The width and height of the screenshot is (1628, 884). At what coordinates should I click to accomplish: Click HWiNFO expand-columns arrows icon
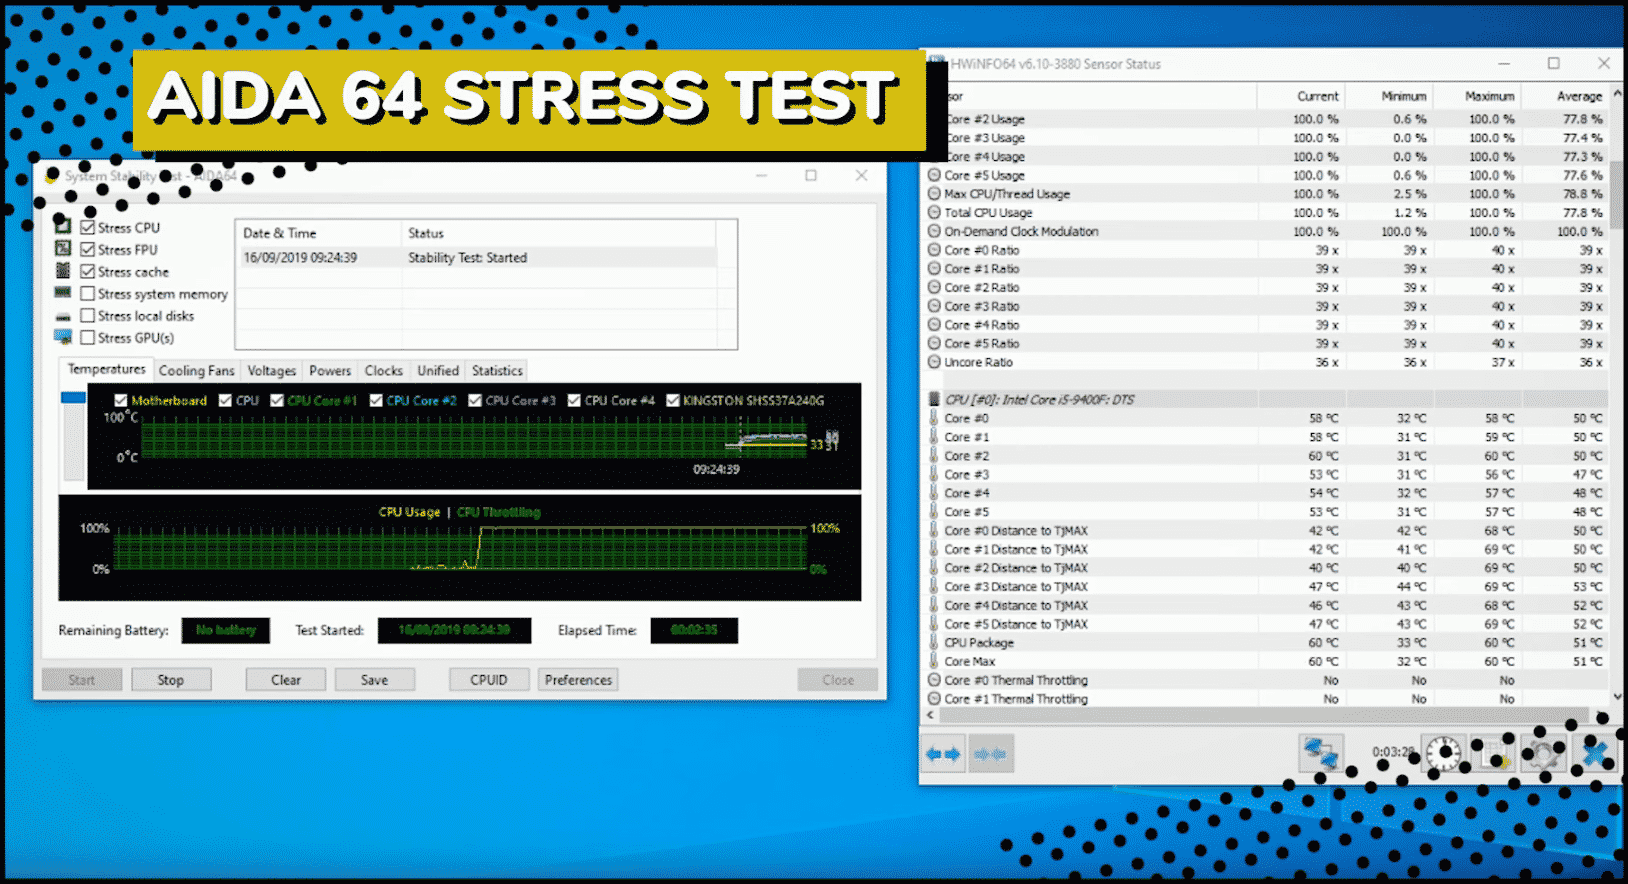[x=943, y=753]
